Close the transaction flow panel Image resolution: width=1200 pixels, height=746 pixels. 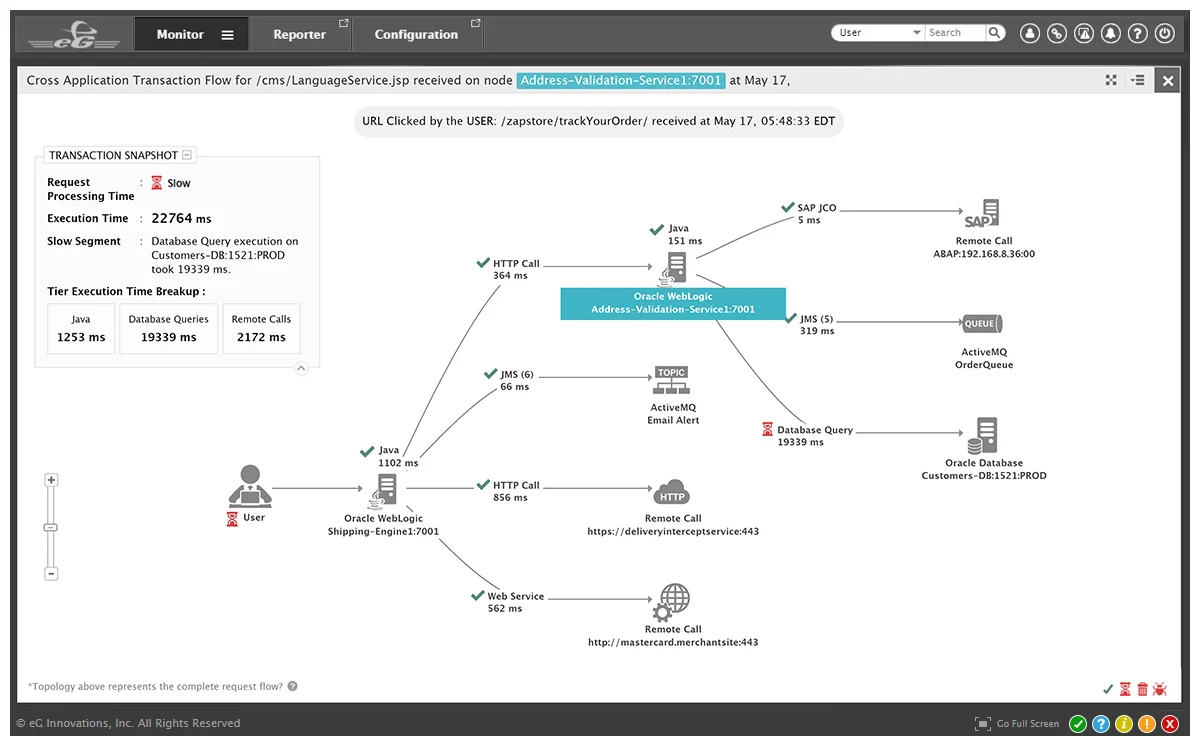(x=1168, y=81)
